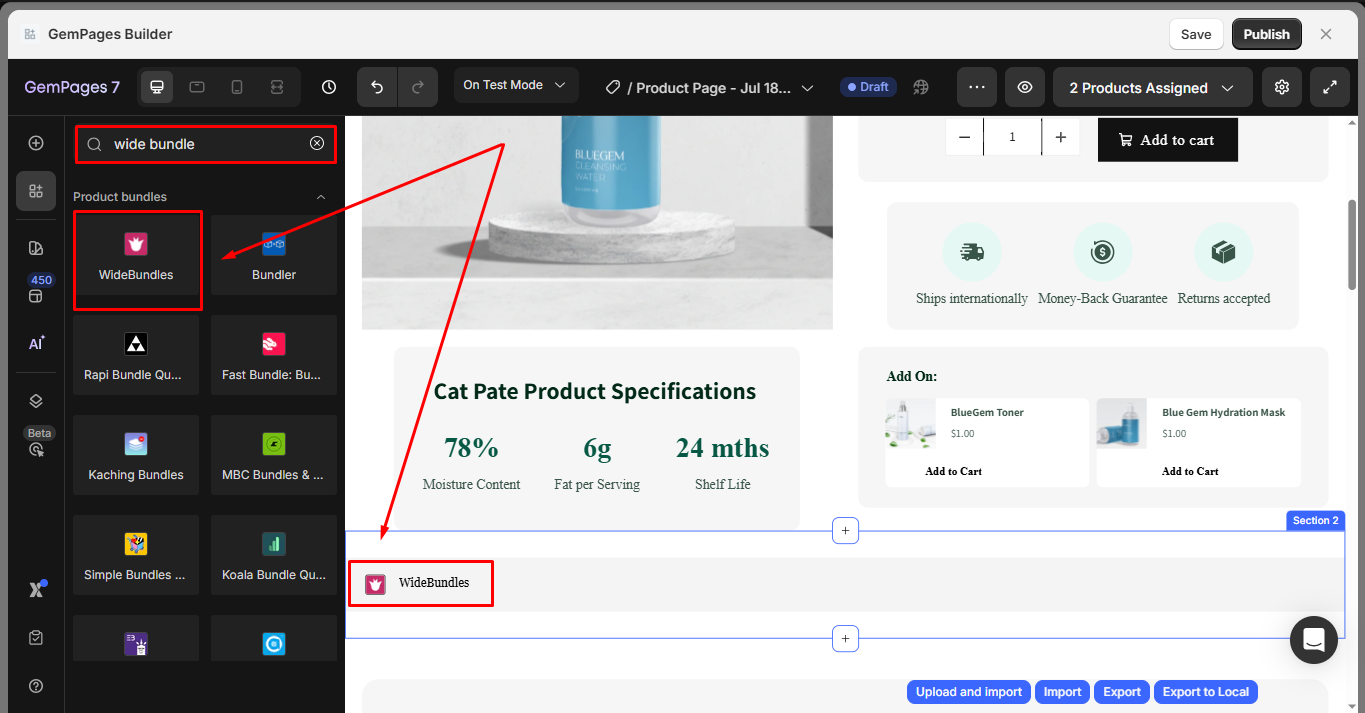Switch to tablet device view
Screen dimensions: 1365x713
point(197,87)
